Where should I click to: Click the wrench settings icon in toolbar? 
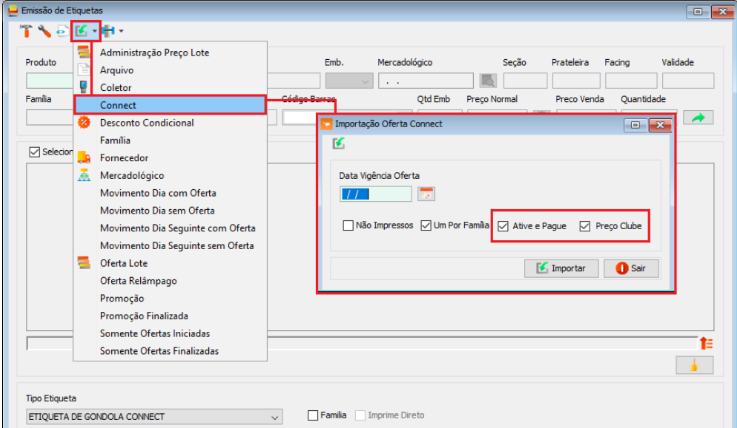[x=44, y=32]
